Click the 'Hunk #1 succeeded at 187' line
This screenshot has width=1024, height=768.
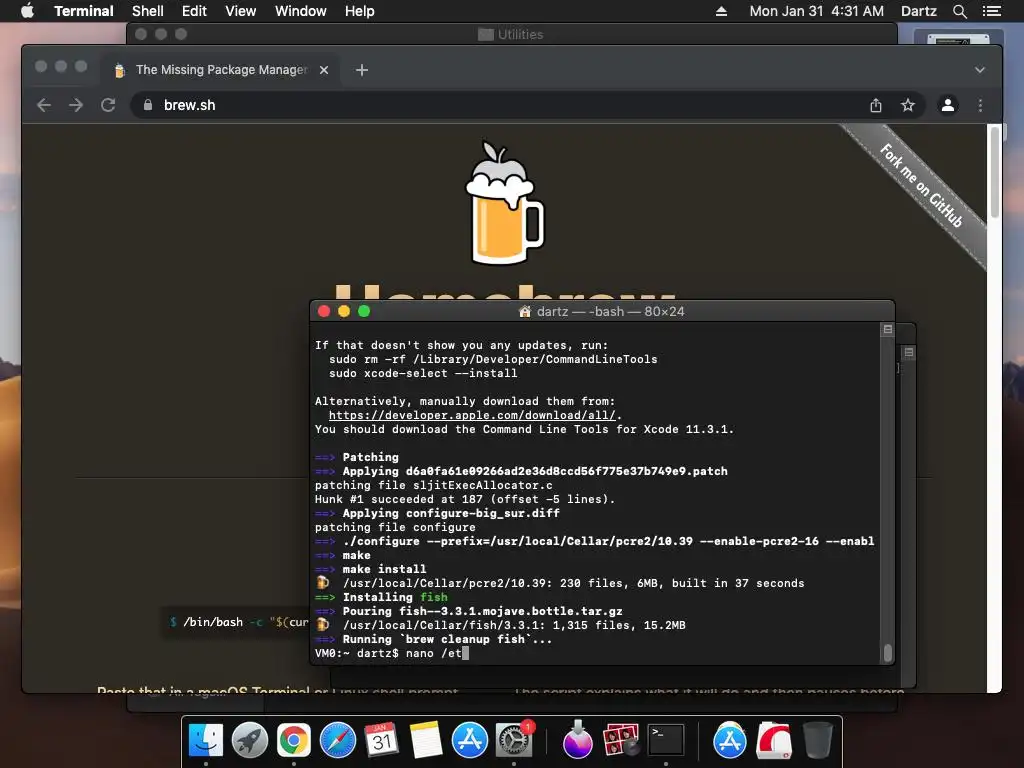click(x=465, y=500)
